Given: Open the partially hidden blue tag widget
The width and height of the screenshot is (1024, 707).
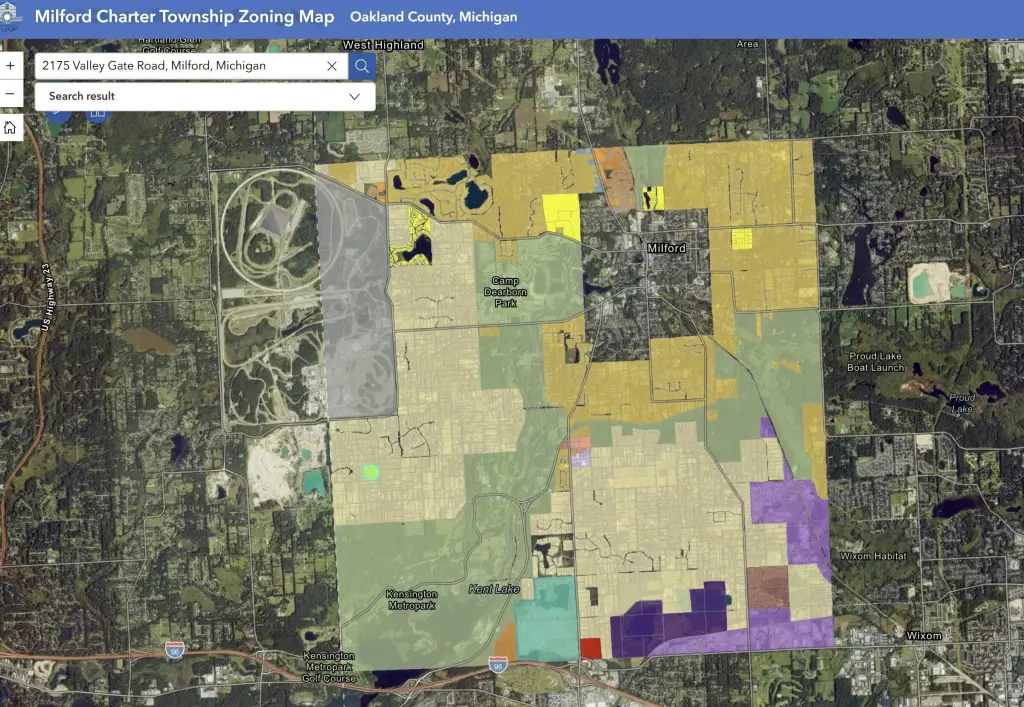Looking at the screenshot, I should [58, 115].
